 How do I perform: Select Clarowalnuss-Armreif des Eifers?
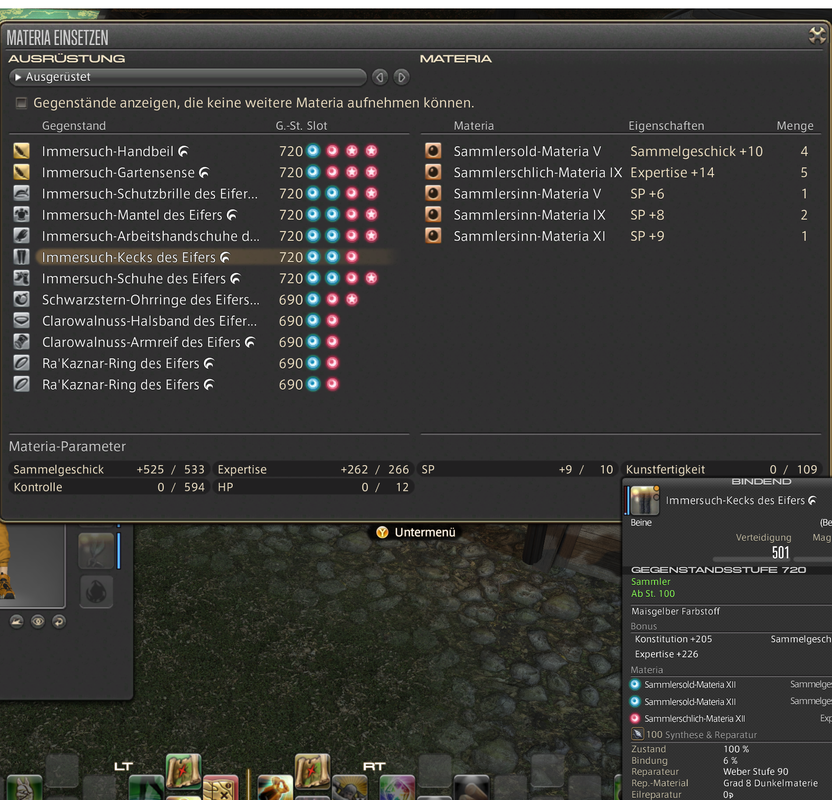[x=210, y=342]
